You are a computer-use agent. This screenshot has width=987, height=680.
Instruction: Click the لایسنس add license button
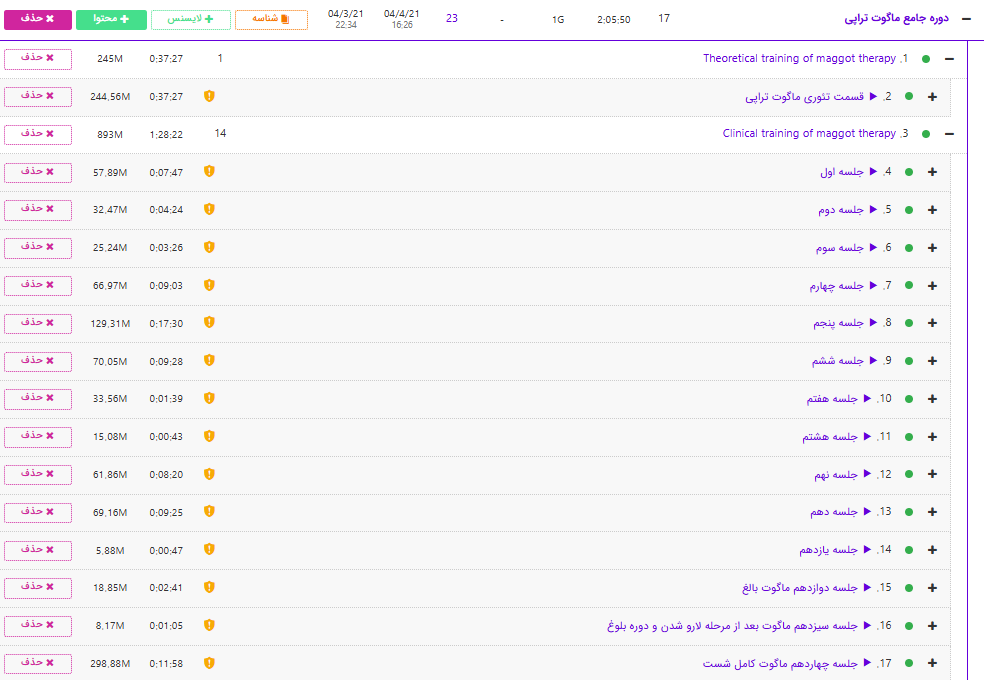pos(190,19)
